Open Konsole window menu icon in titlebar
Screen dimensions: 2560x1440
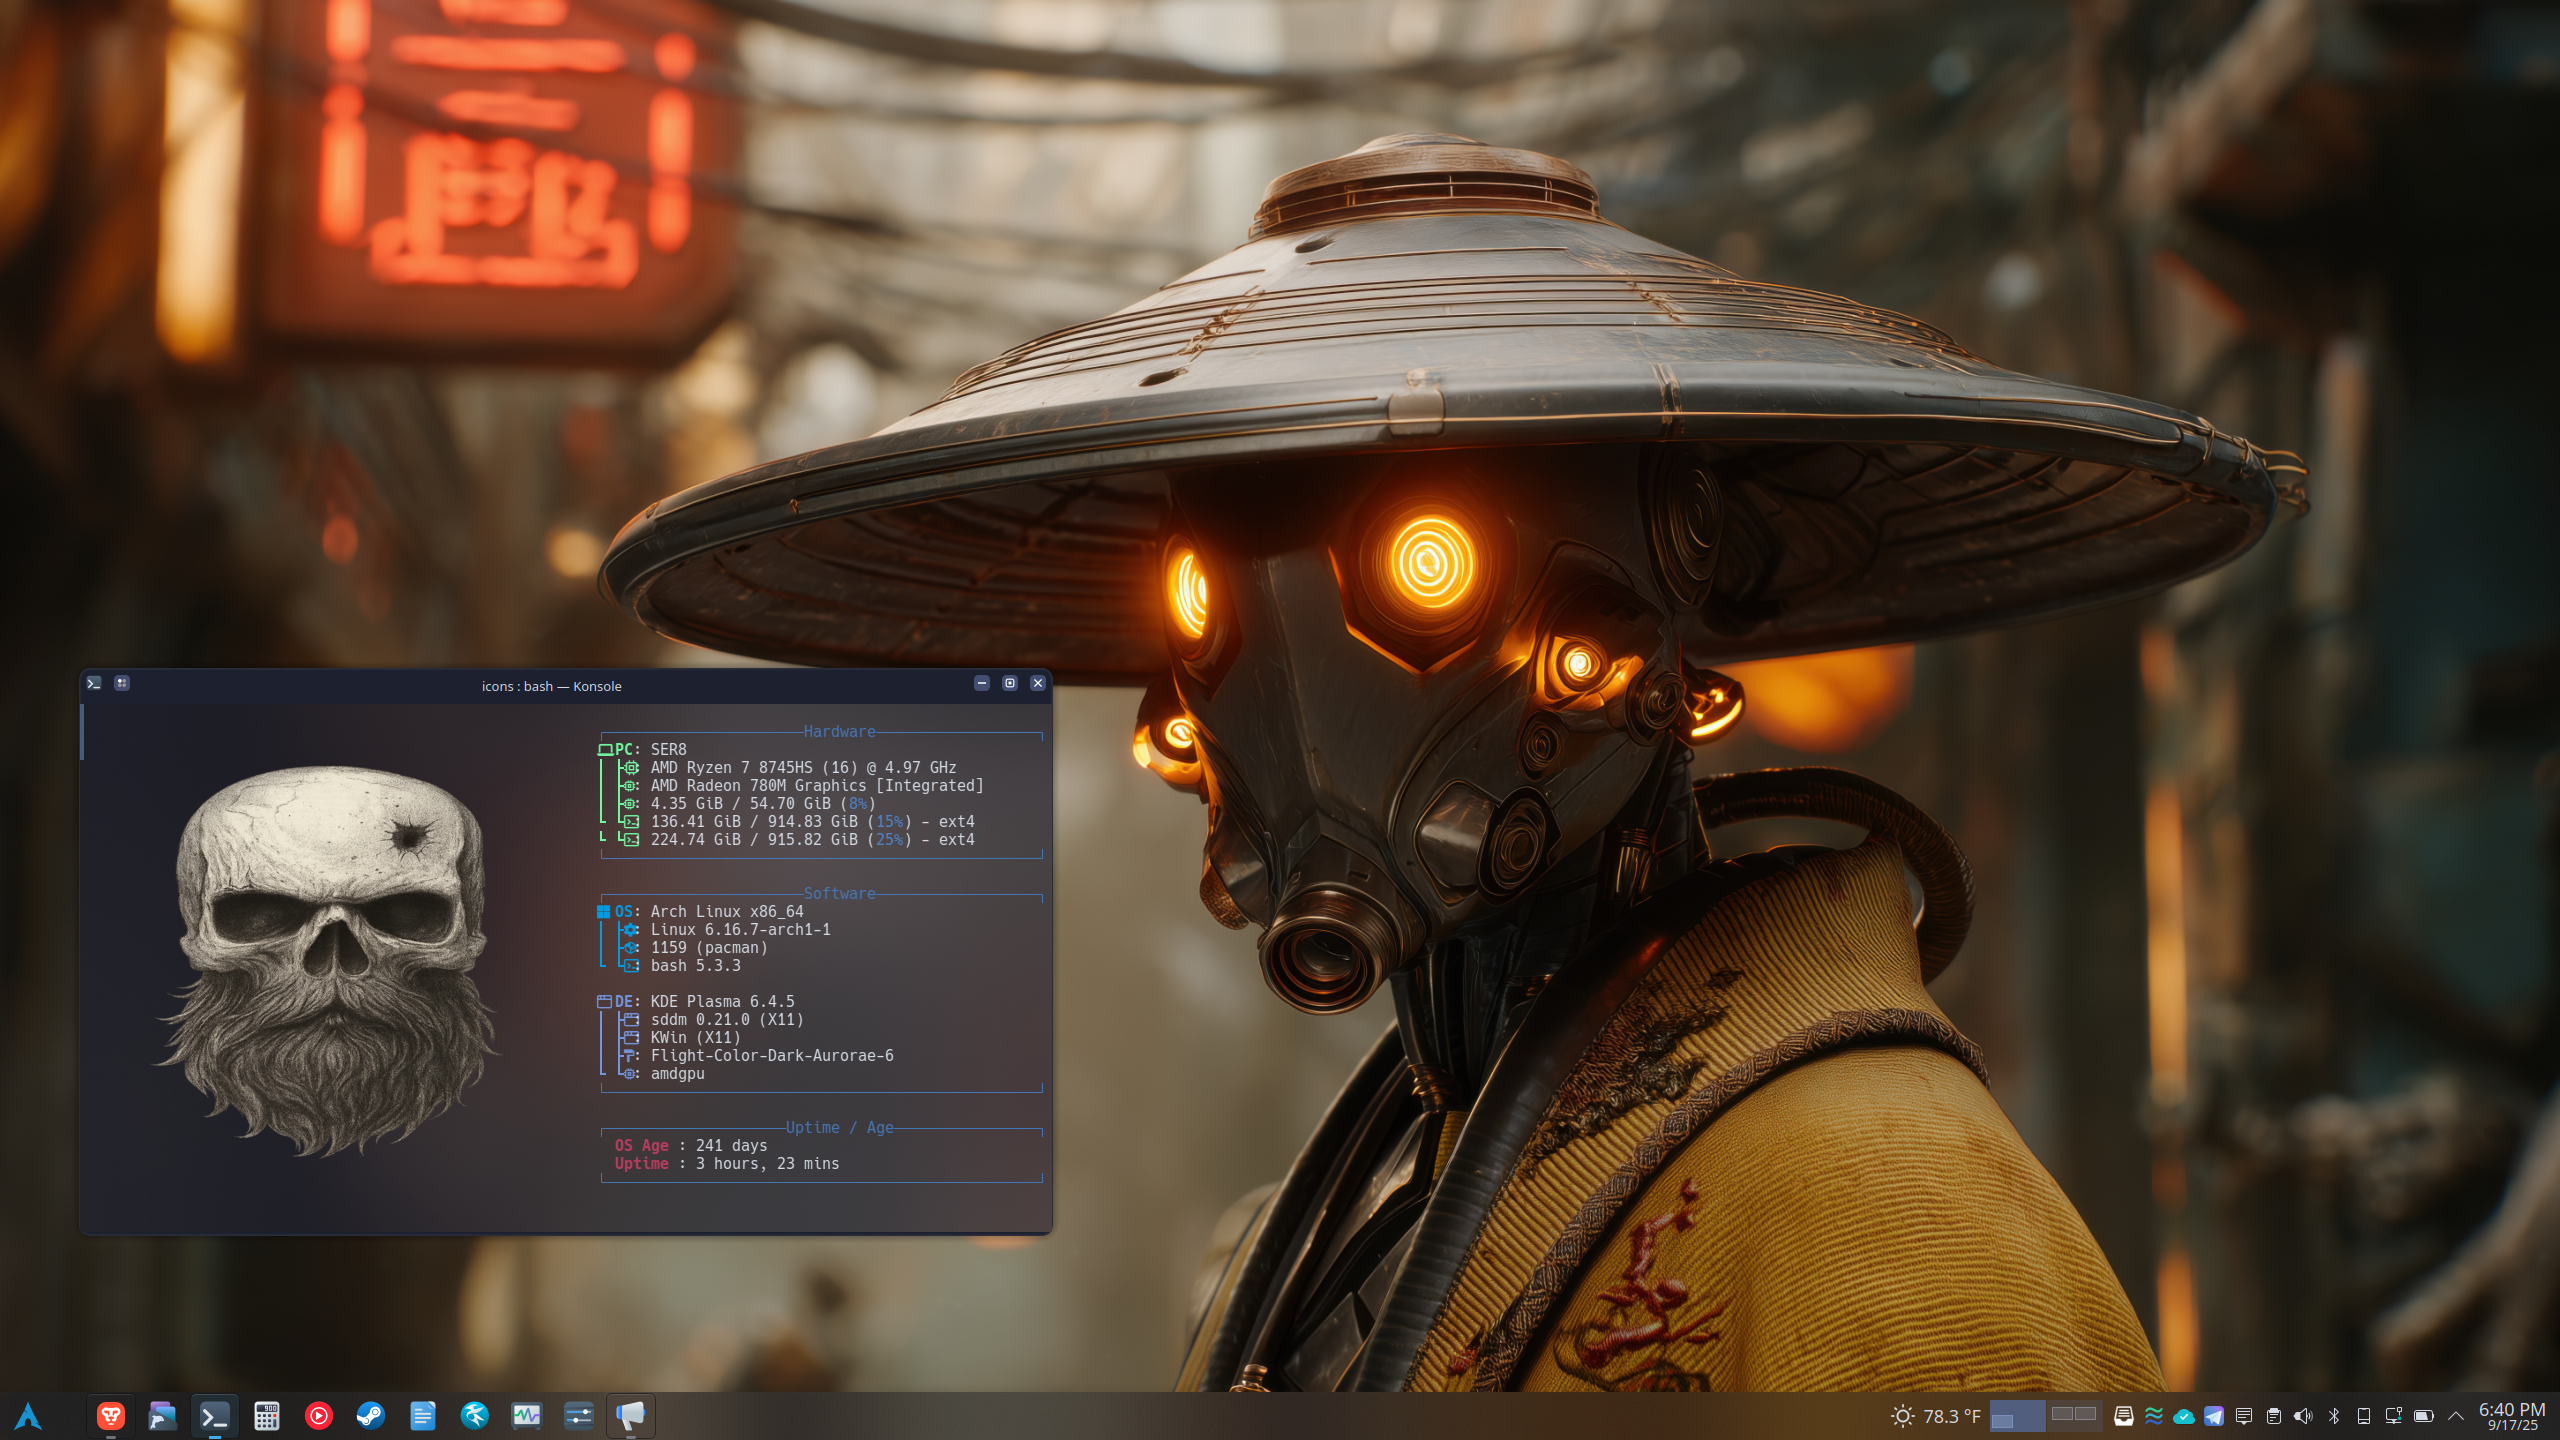coord(94,683)
